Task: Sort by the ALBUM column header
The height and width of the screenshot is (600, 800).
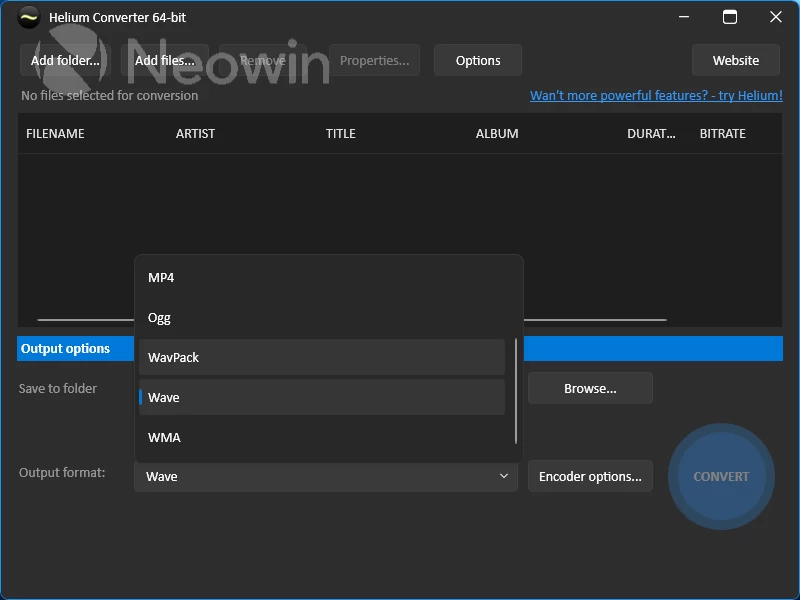Action: click(497, 134)
